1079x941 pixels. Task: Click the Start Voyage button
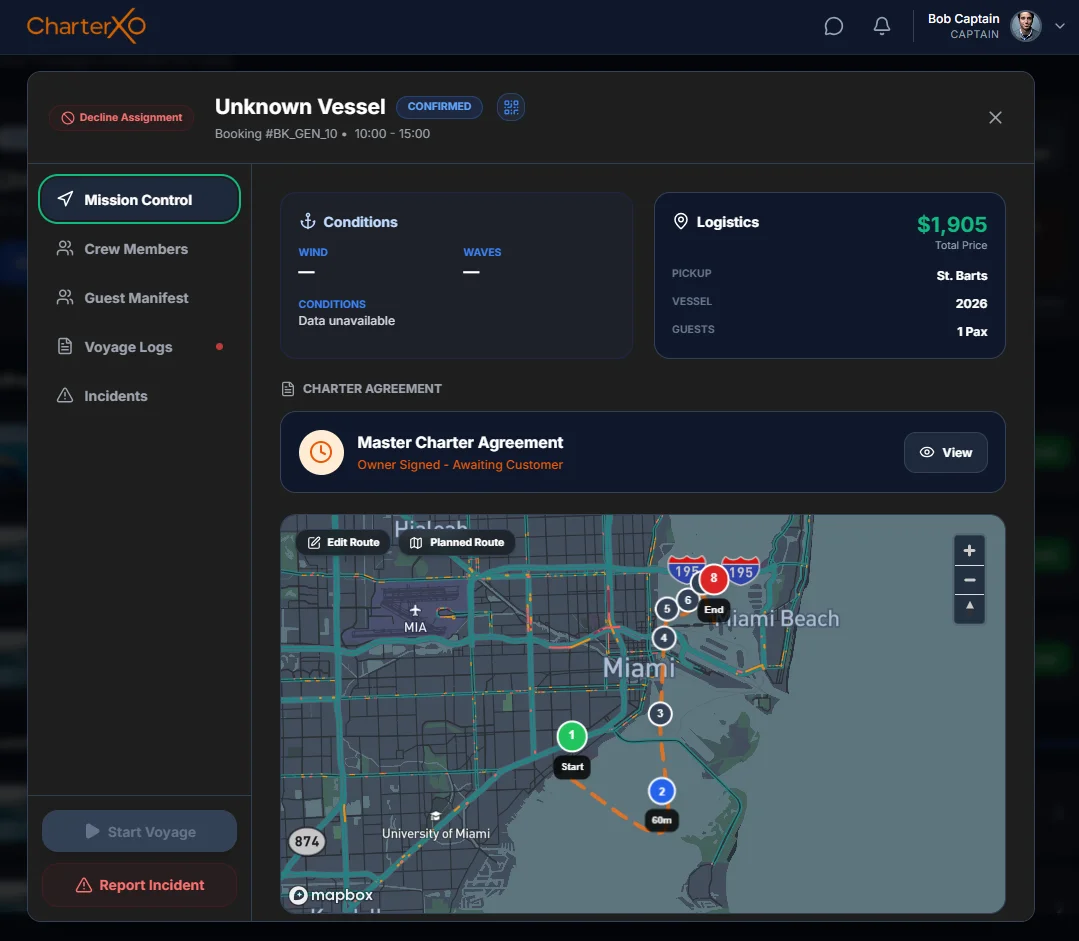[x=139, y=832]
